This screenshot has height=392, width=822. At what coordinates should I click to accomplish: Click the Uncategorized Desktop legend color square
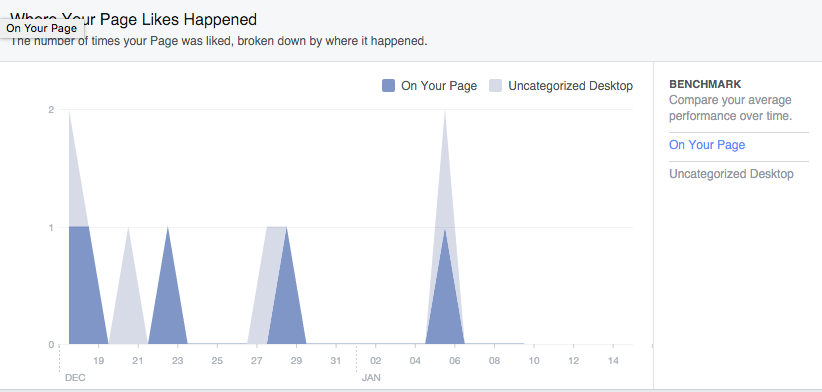495,85
